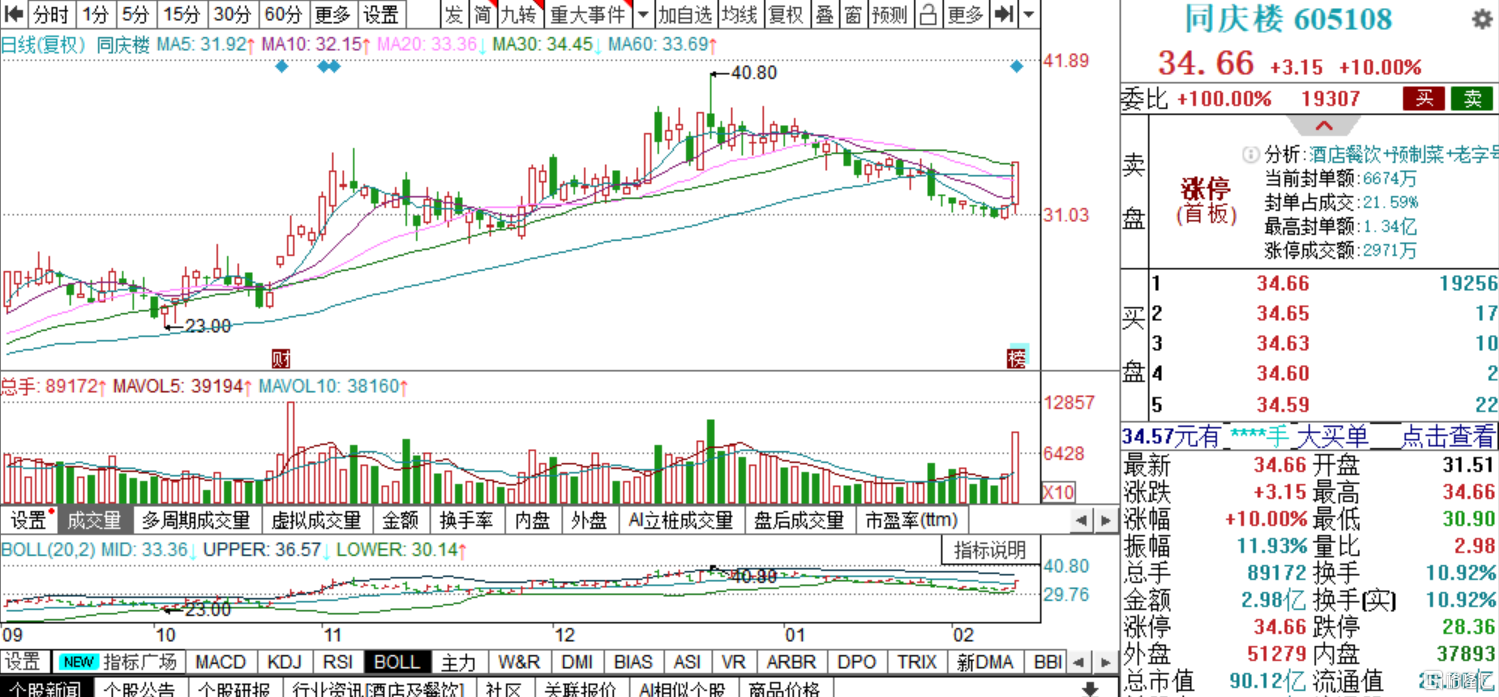Image resolution: width=1499 pixels, height=697 pixels.
Task: Select the 5分 period
Action: (x=135, y=14)
